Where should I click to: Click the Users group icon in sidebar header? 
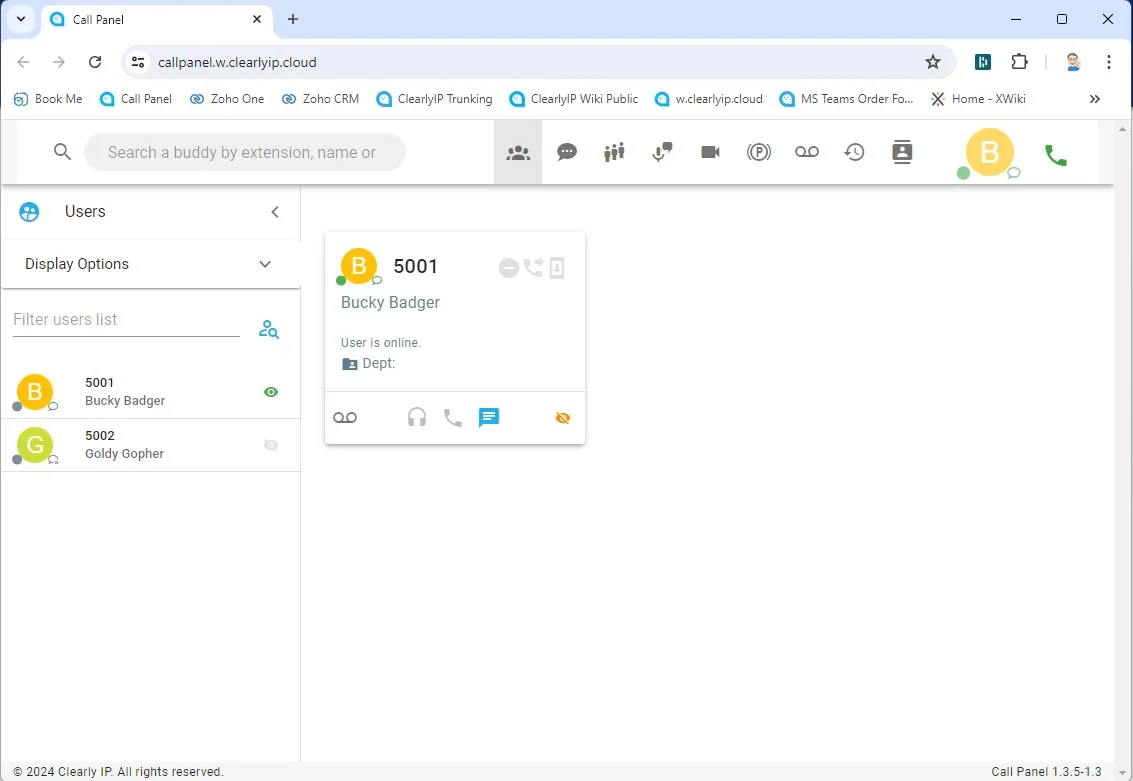click(x=29, y=212)
